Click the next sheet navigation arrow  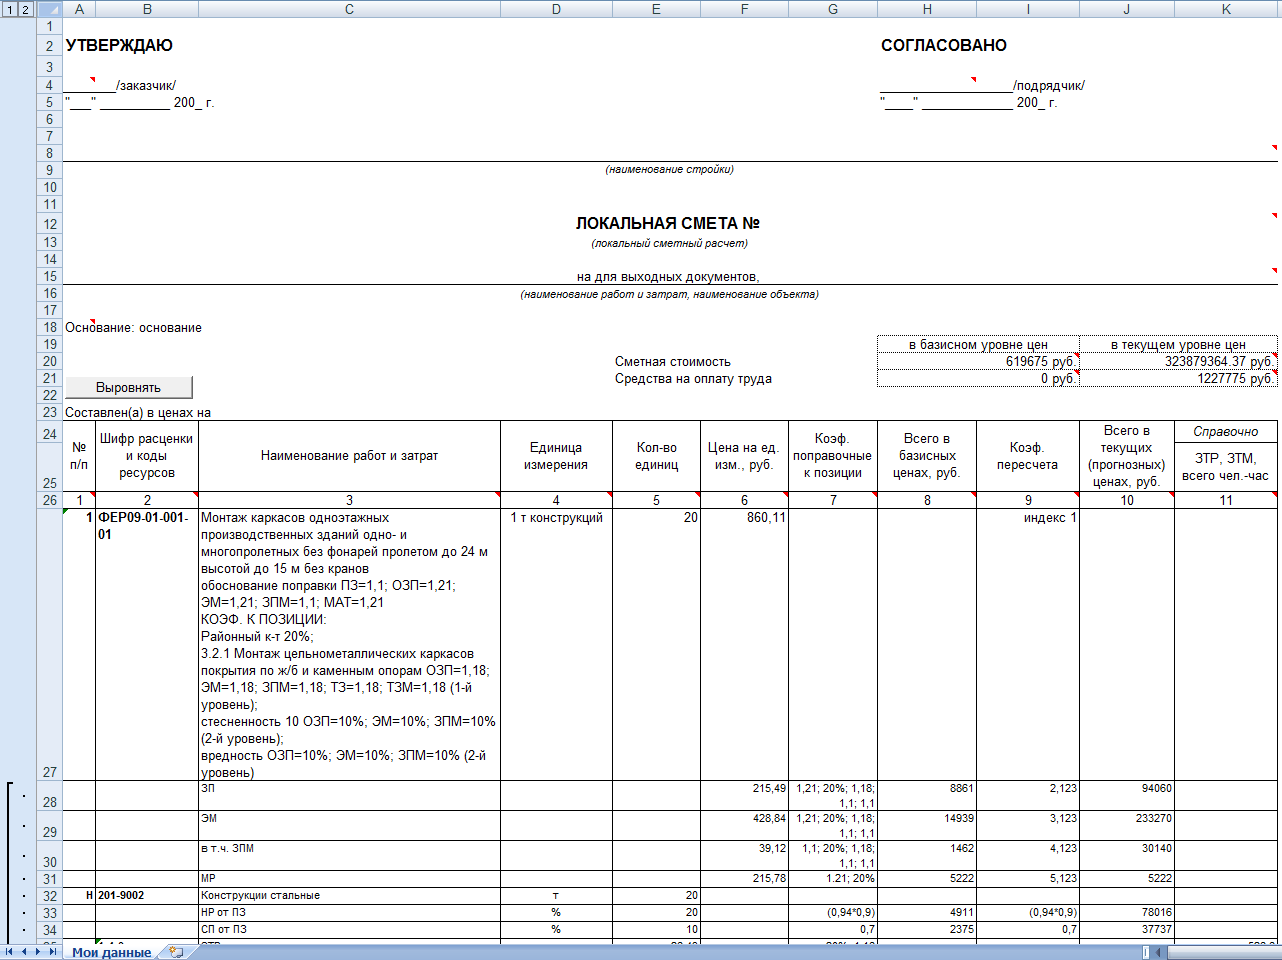tap(39, 952)
